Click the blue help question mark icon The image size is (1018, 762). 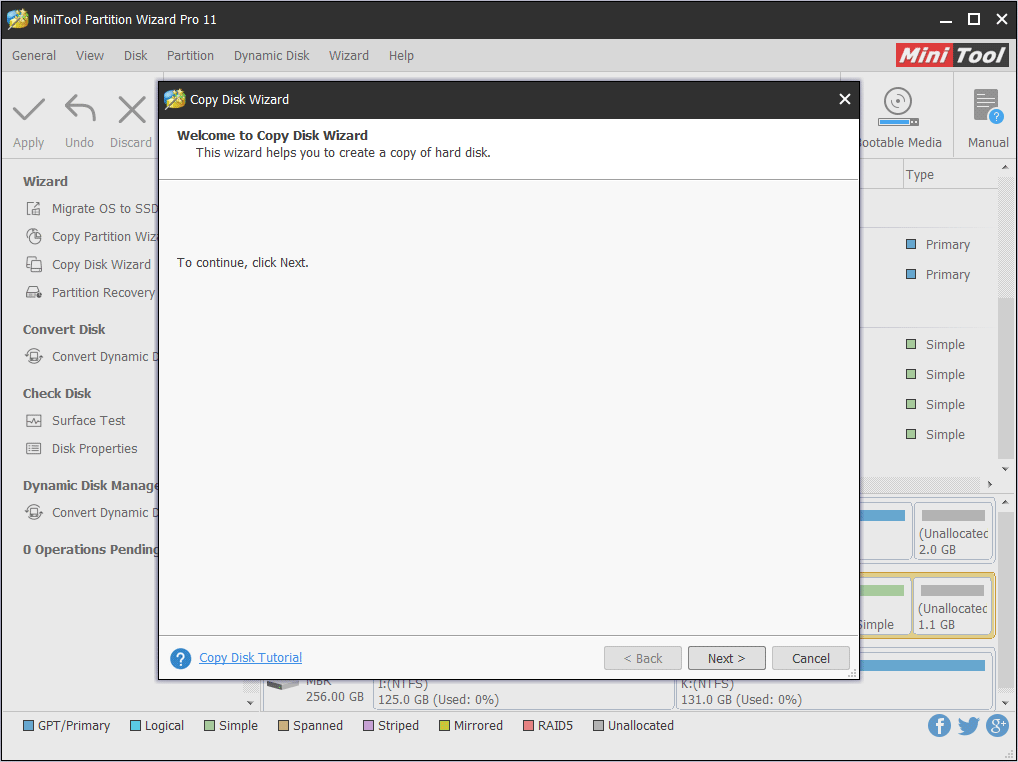pos(180,658)
